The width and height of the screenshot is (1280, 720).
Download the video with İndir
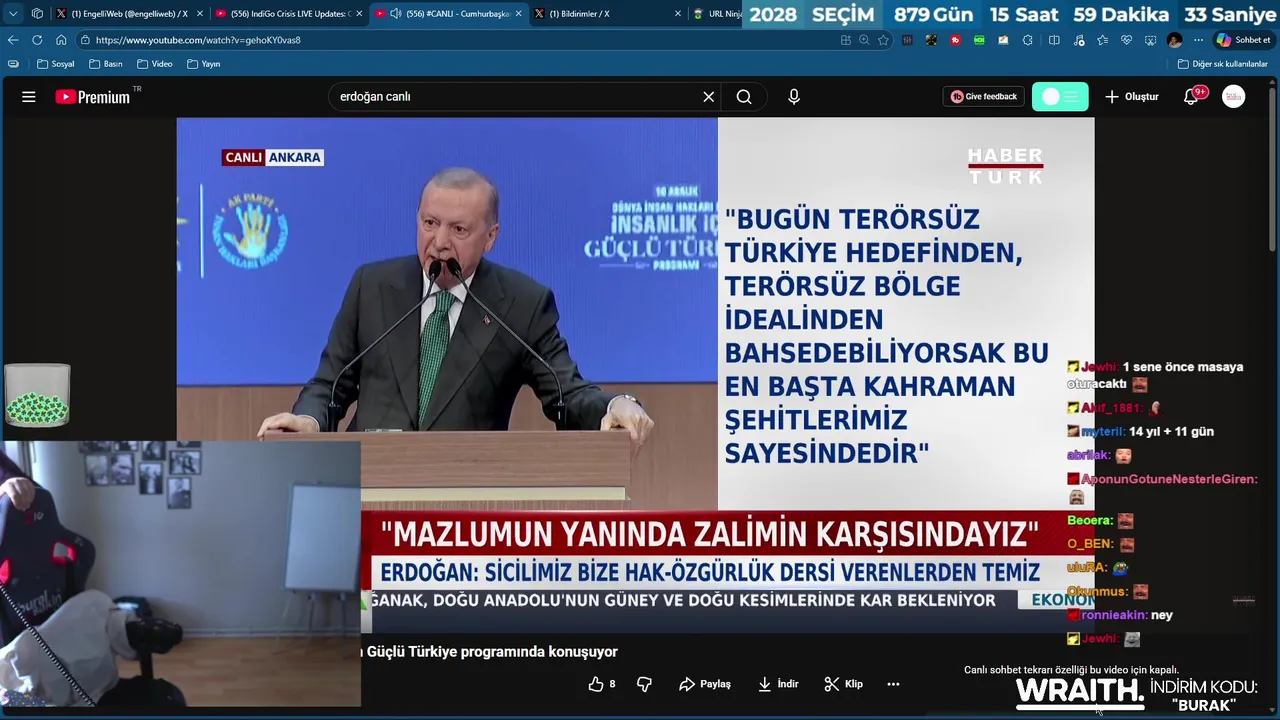click(x=778, y=684)
